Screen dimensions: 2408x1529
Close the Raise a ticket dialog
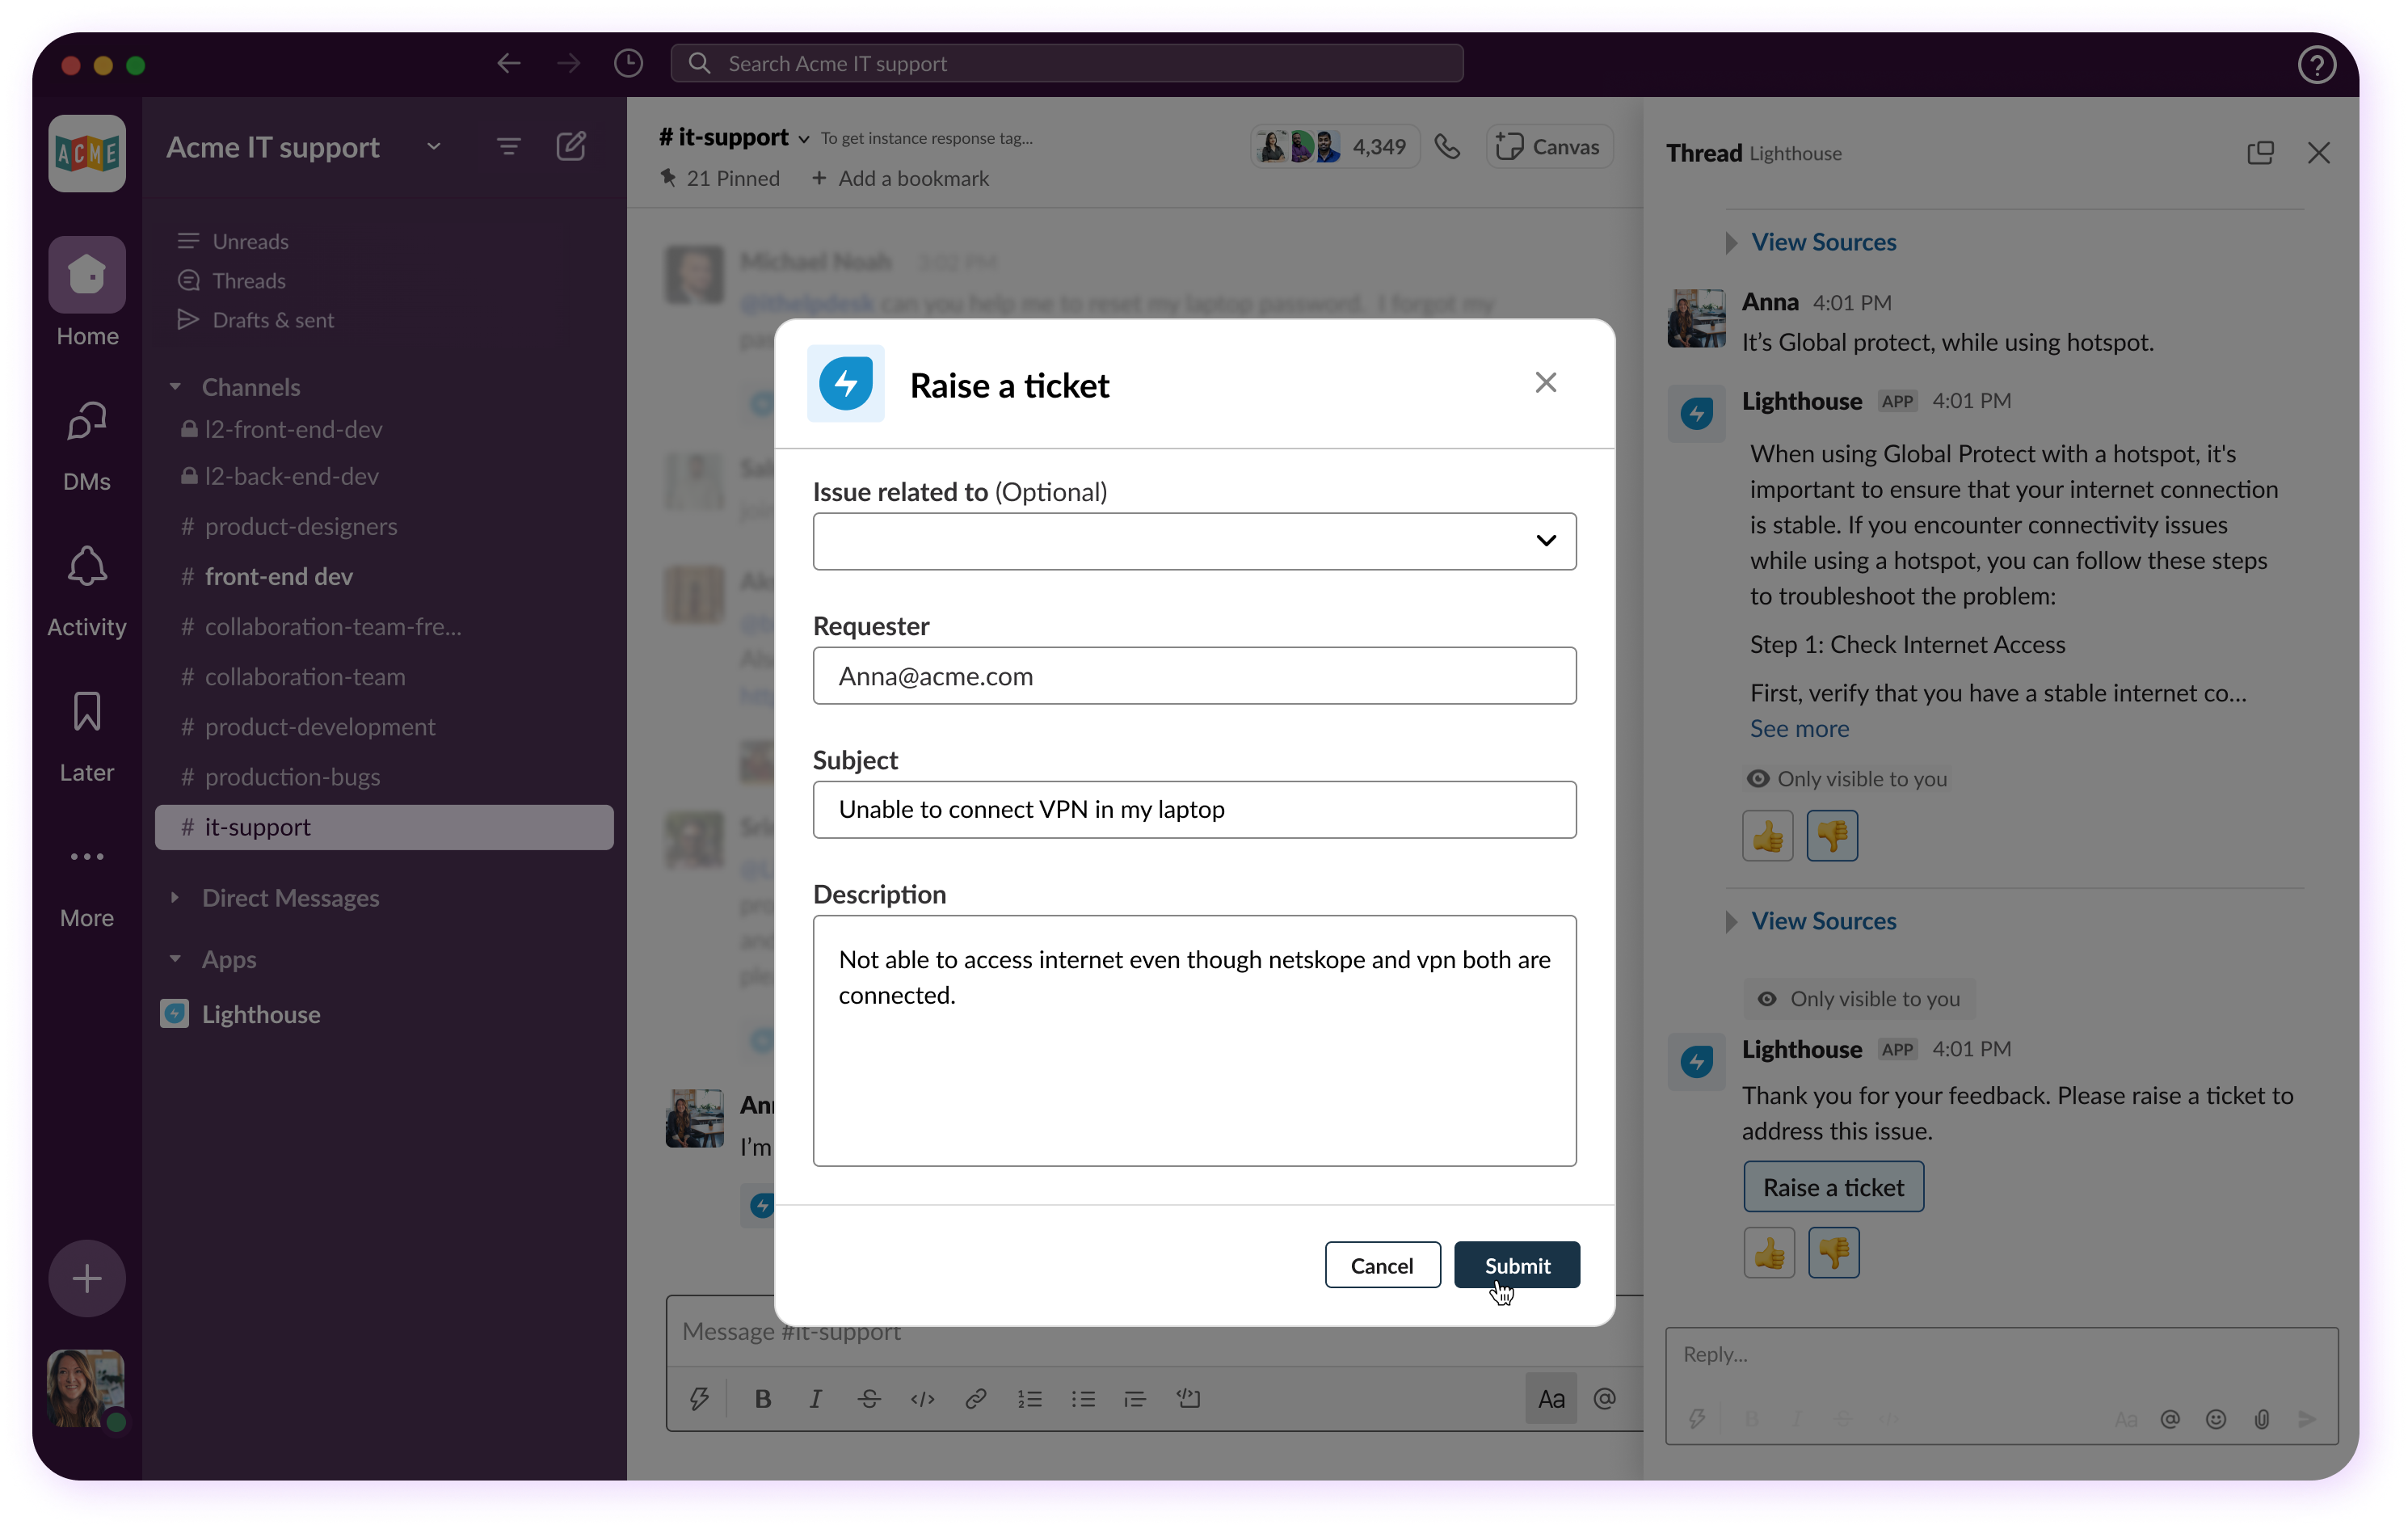[1545, 383]
